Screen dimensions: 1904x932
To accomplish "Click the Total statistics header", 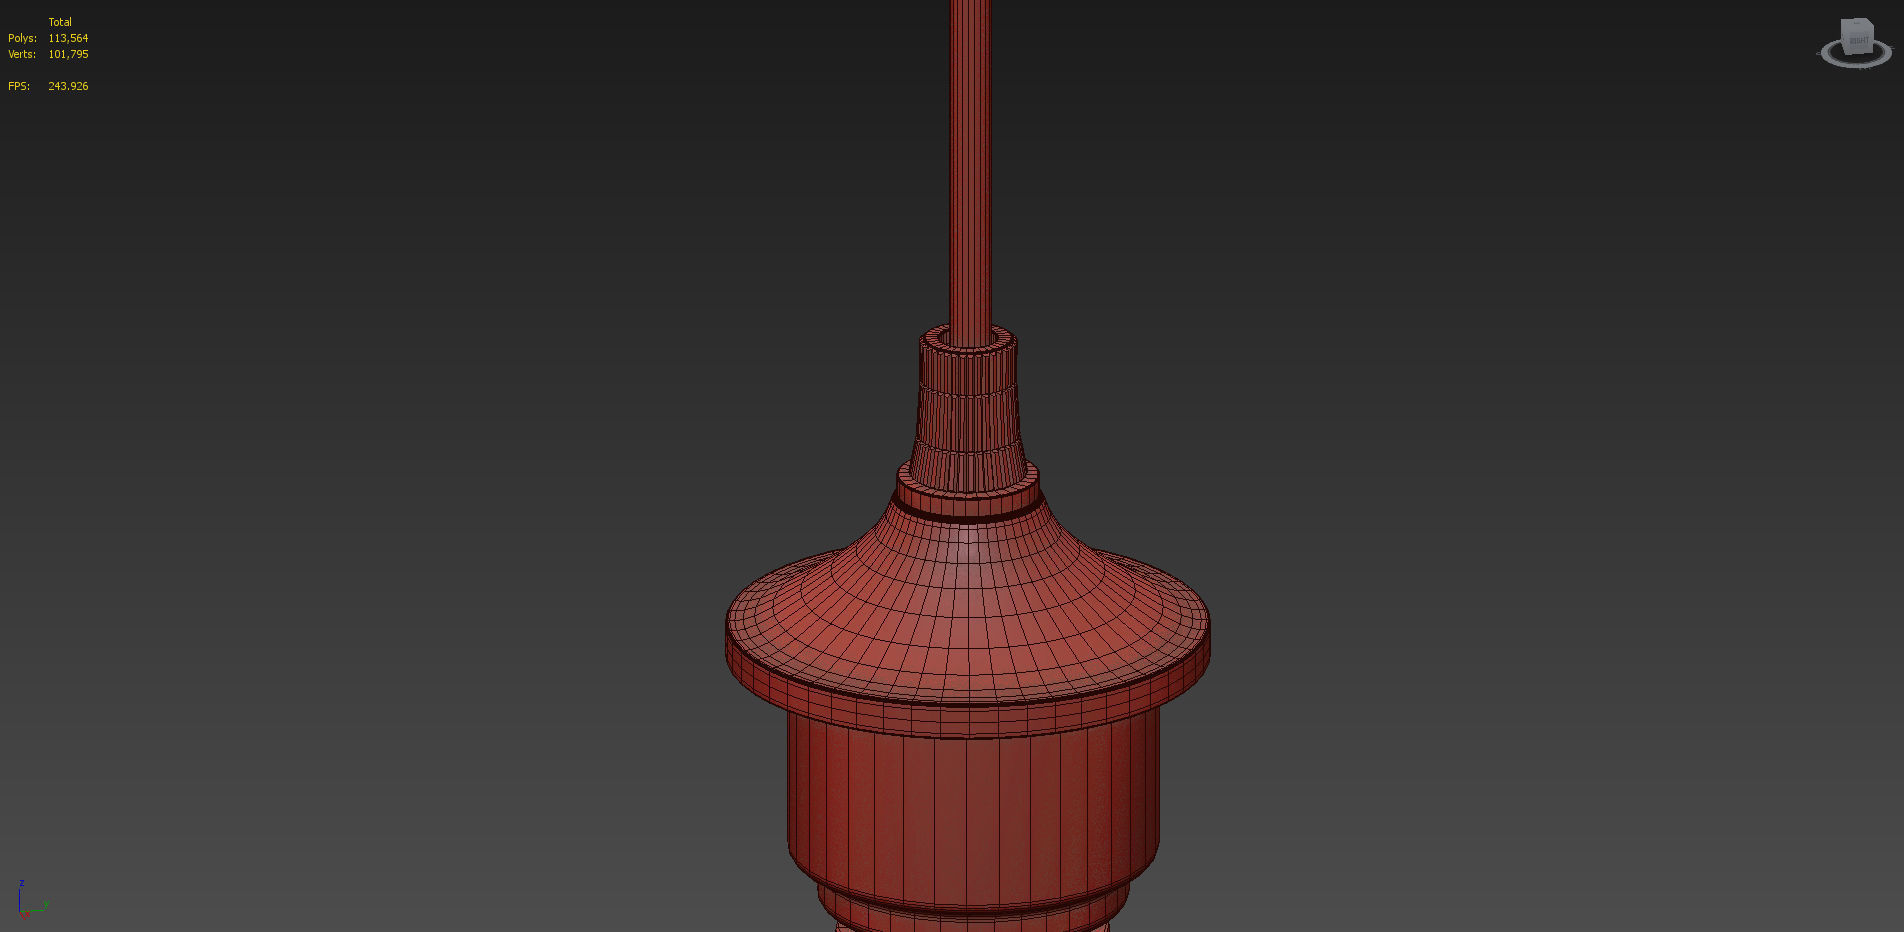I will coord(60,22).
